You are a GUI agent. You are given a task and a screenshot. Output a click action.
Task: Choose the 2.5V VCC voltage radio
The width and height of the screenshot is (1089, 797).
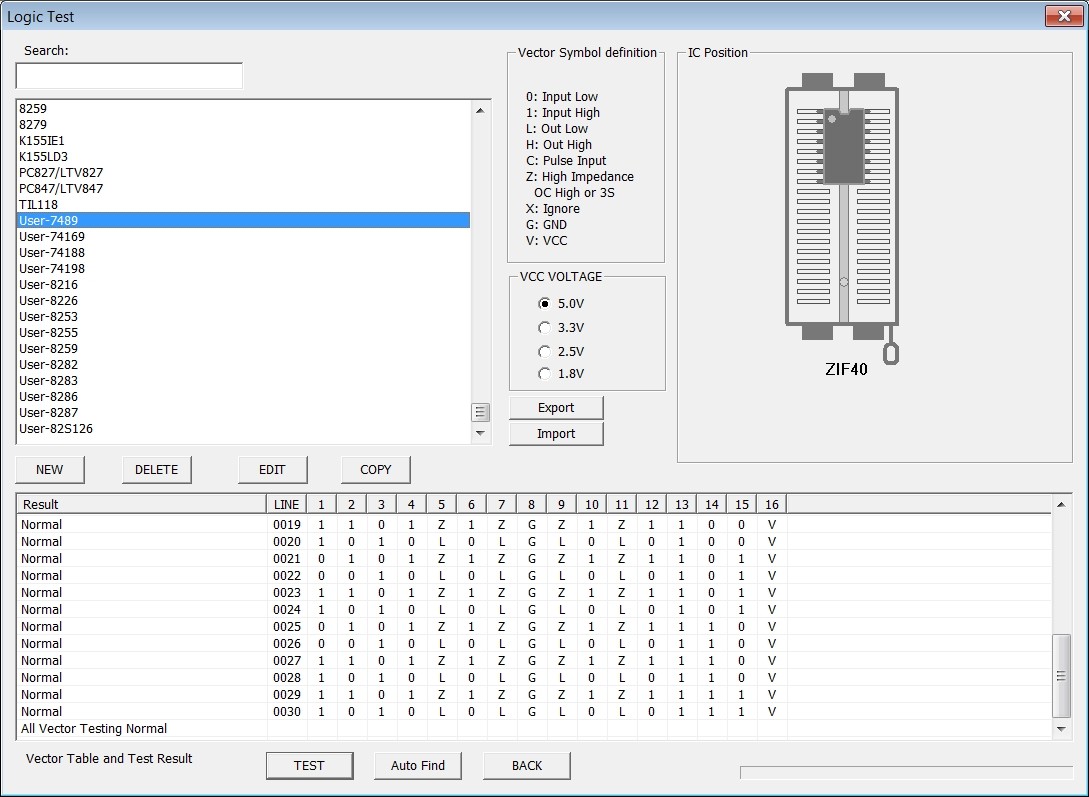click(x=561, y=351)
